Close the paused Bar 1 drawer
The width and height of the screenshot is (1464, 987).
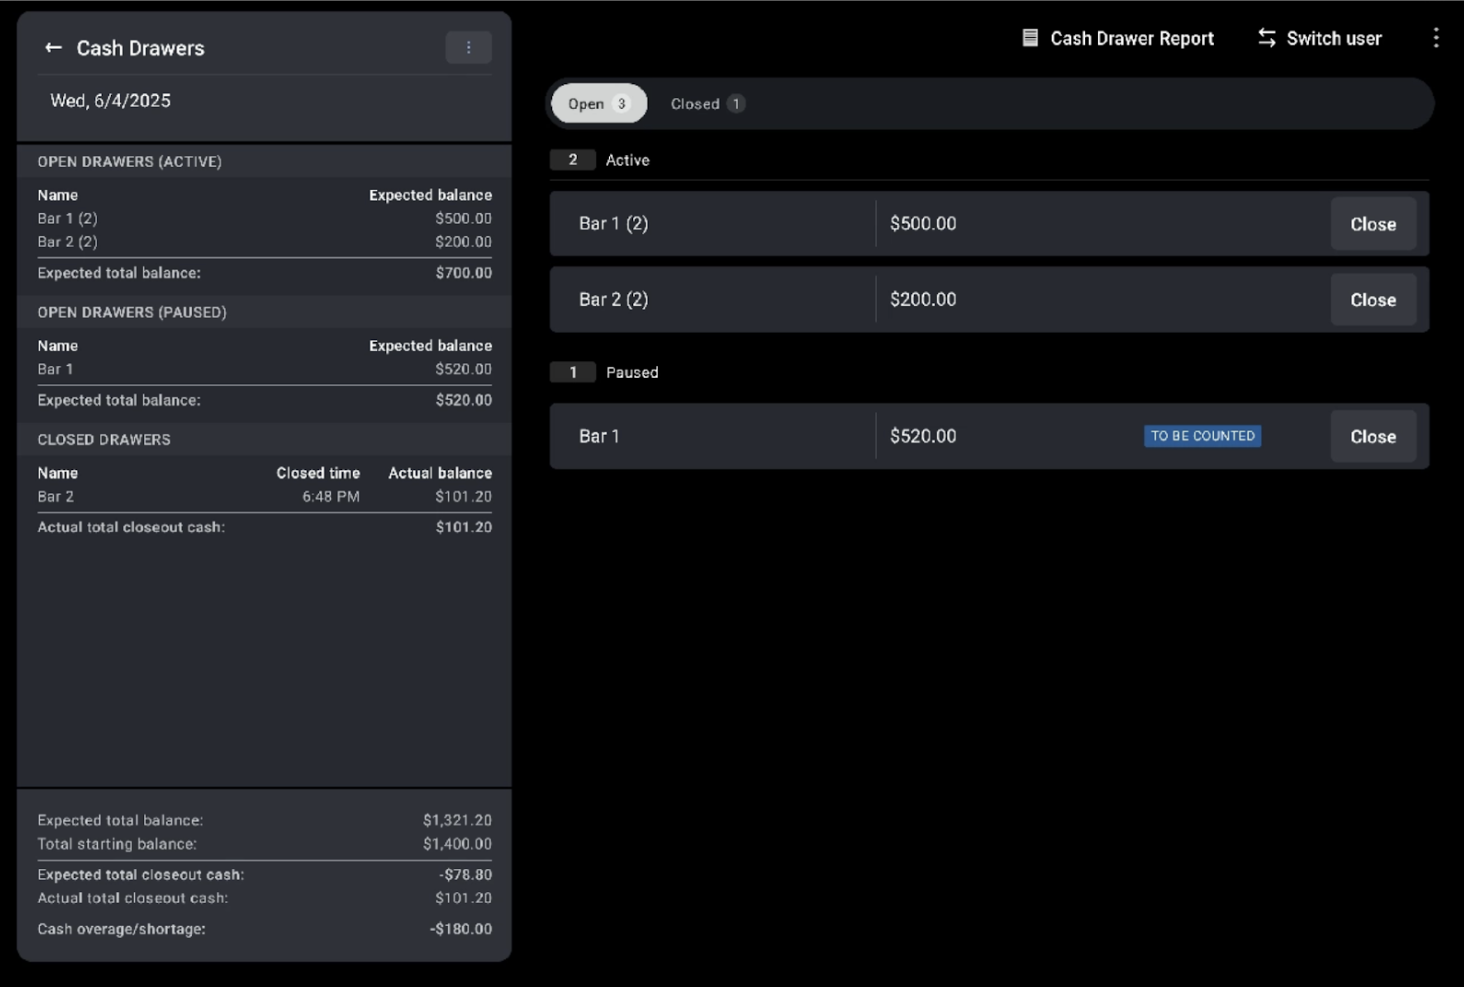tap(1372, 437)
